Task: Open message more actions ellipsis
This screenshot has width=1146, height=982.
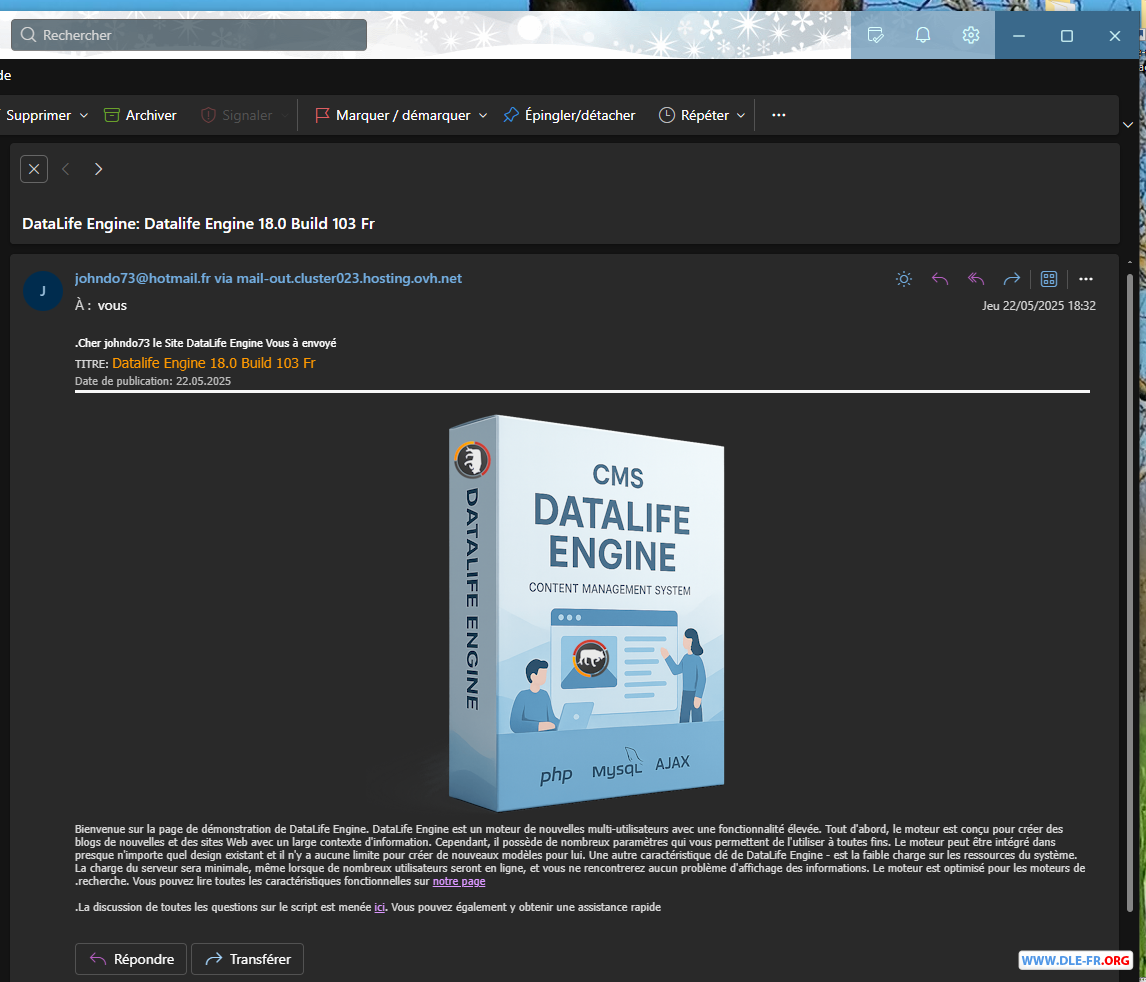Action: click(x=1086, y=279)
